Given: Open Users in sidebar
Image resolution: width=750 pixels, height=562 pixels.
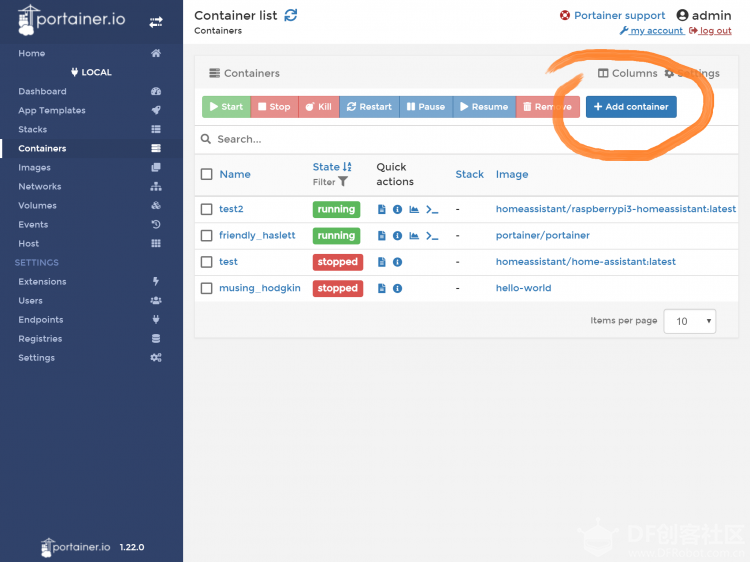Looking at the screenshot, I should (91, 301).
